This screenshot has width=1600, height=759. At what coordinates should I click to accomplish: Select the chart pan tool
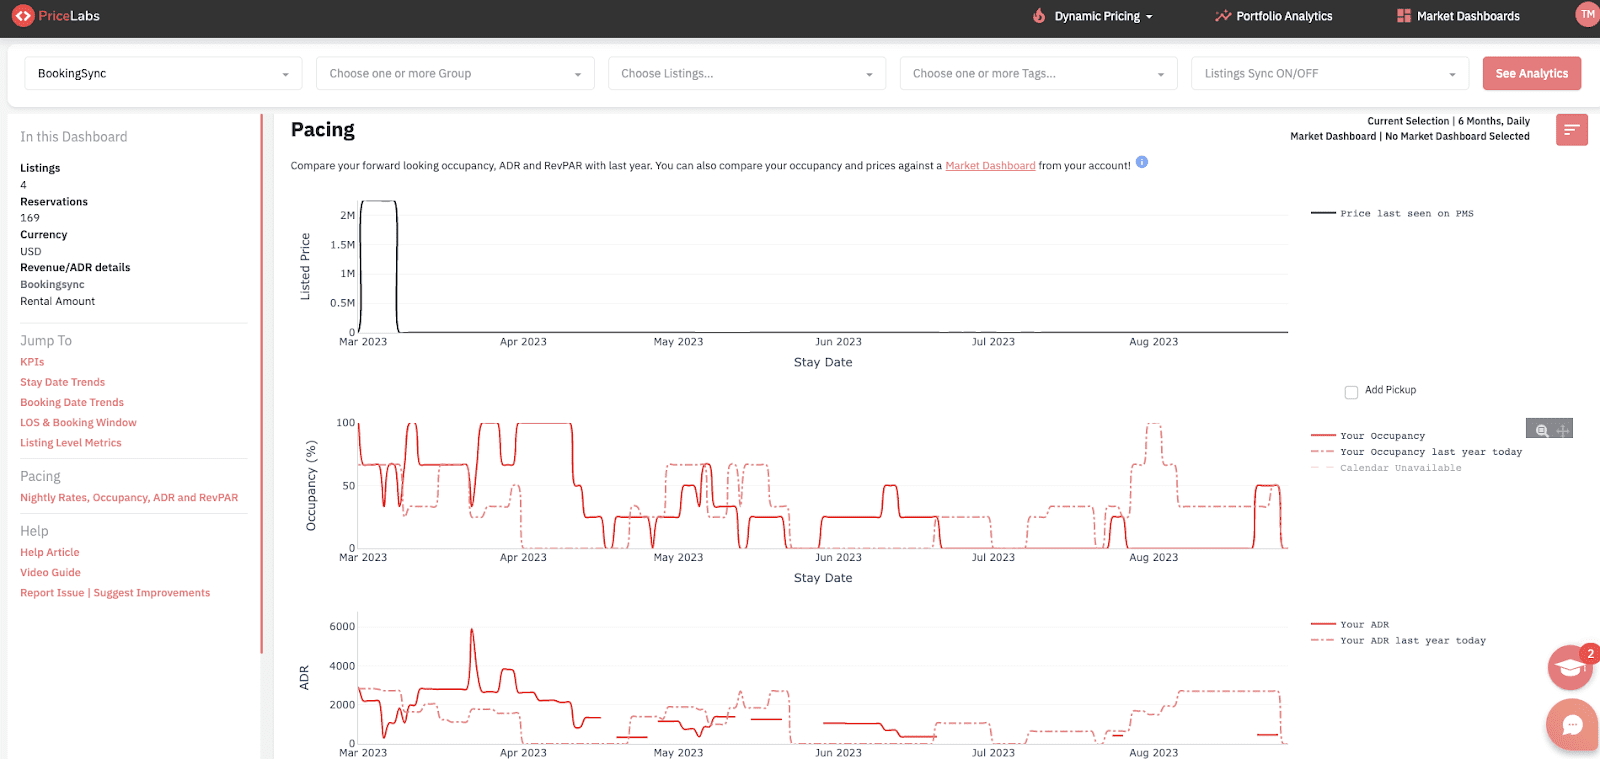coord(1563,430)
